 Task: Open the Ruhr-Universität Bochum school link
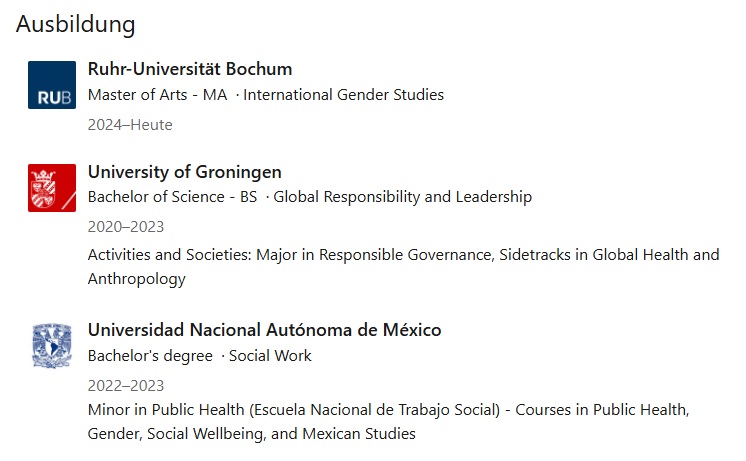tap(190, 69)
